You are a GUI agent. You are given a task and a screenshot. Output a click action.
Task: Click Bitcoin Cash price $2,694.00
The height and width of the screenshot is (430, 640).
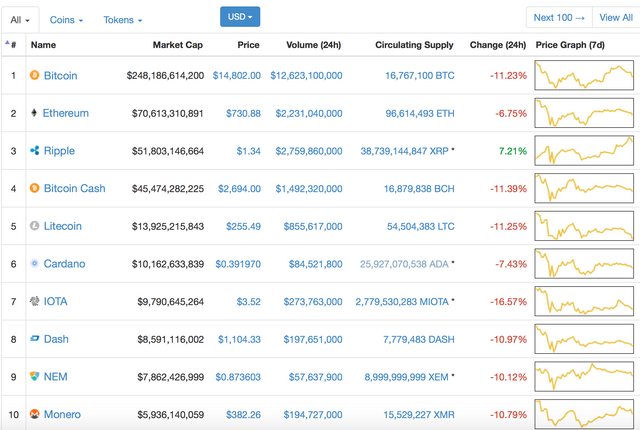click(239, 188)
